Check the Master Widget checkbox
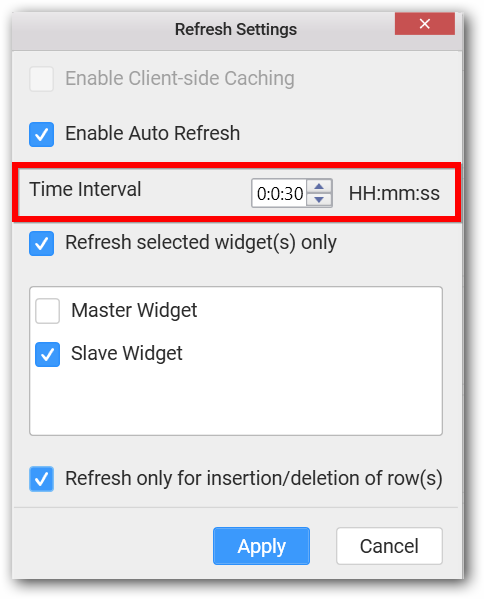The height and width of the screenshot is (599, 484). click(47, 311)
